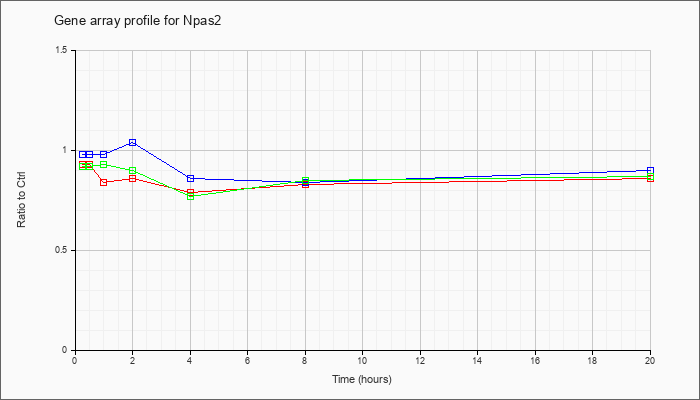
Task: Click the 10 tick label on x-axis
Action: (362, 360)
